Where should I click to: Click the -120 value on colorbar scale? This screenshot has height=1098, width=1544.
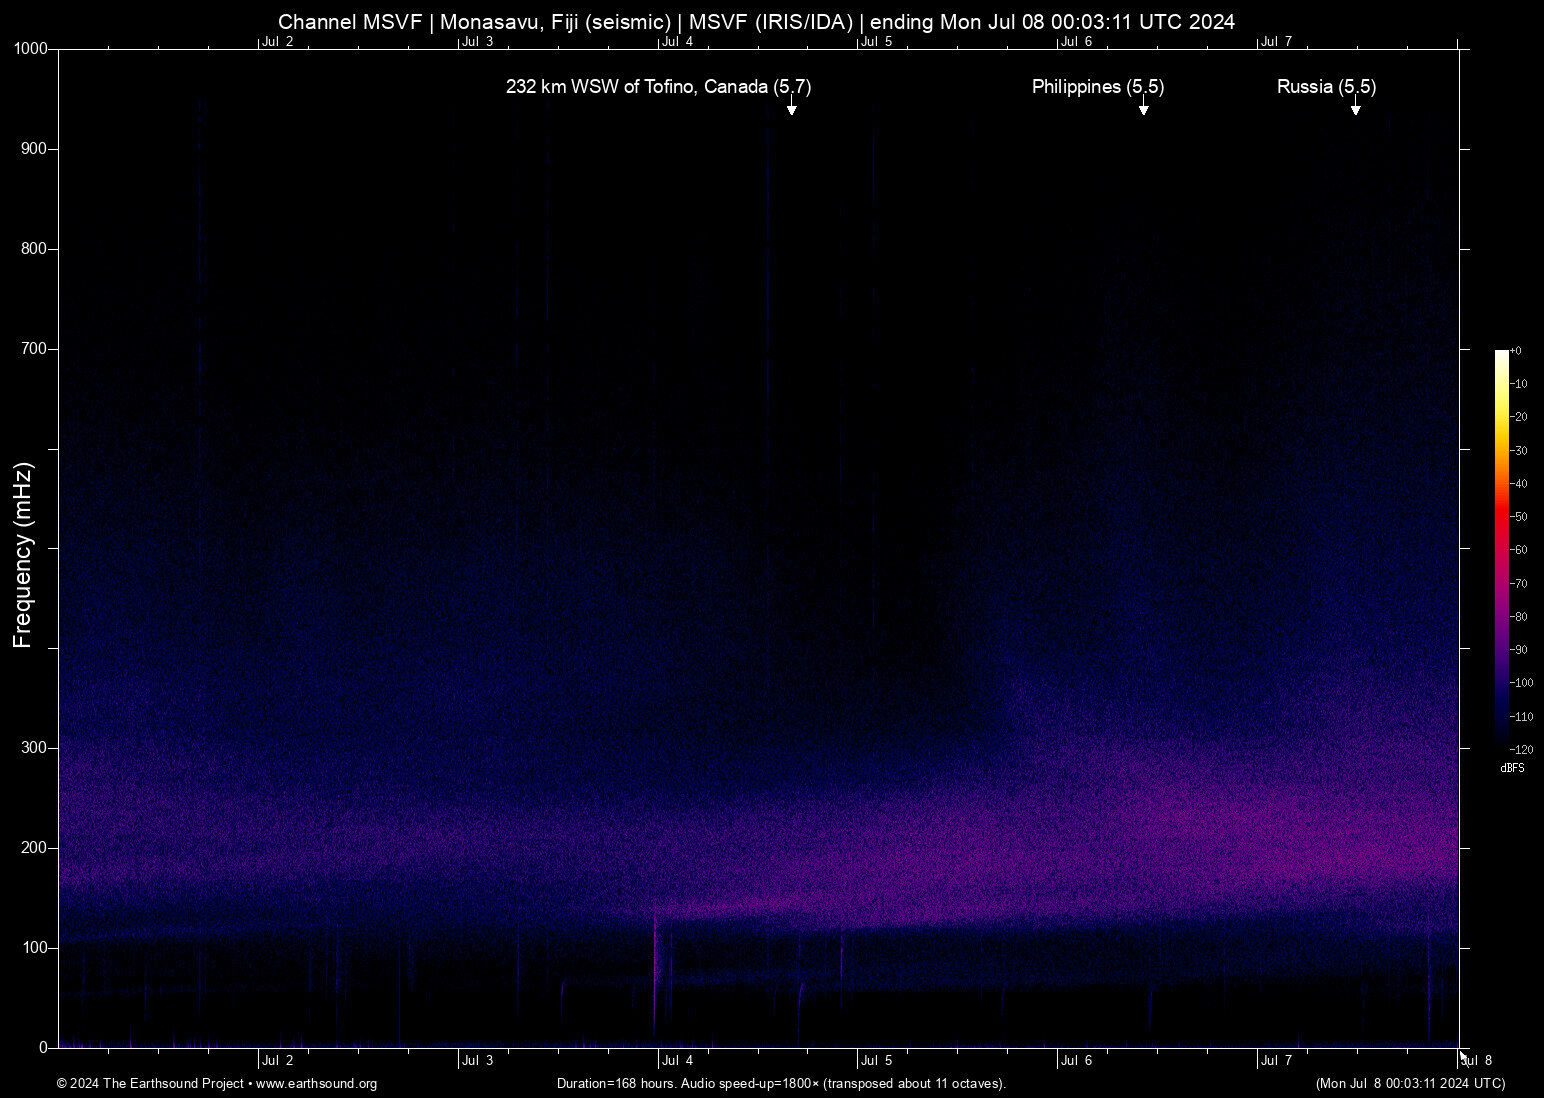click(x=1522, y=749)
